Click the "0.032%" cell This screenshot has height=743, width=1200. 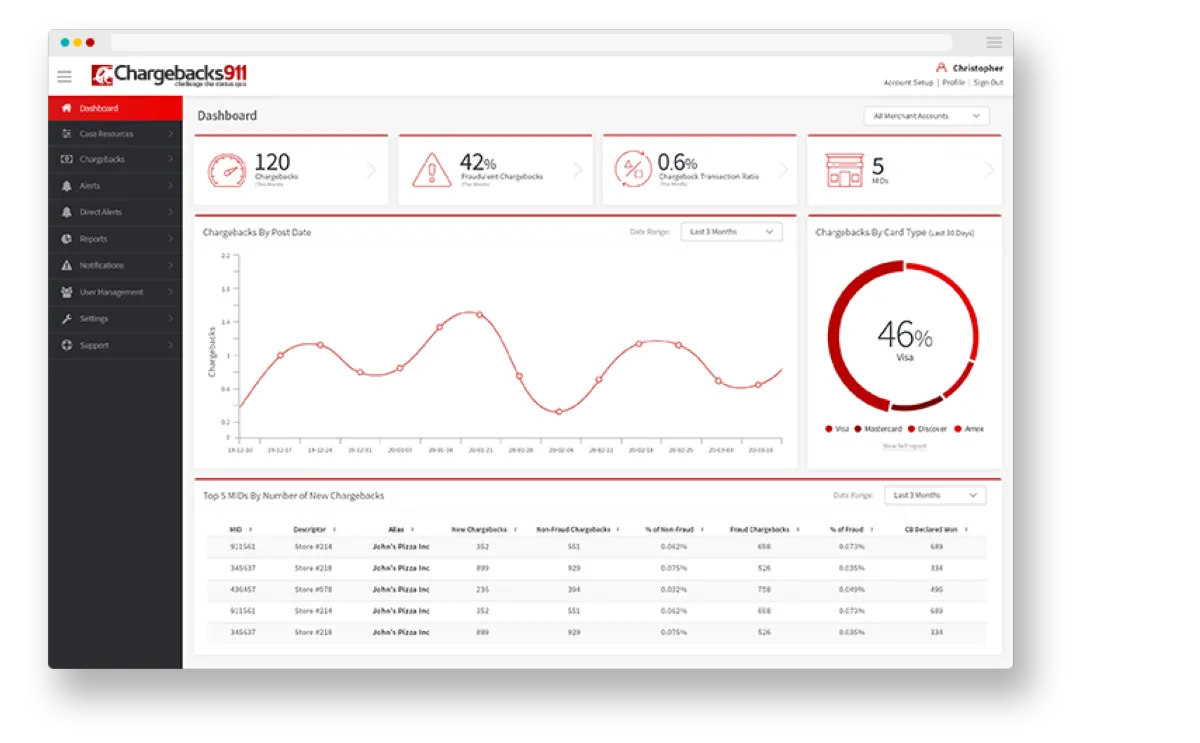tap(674, 590)
